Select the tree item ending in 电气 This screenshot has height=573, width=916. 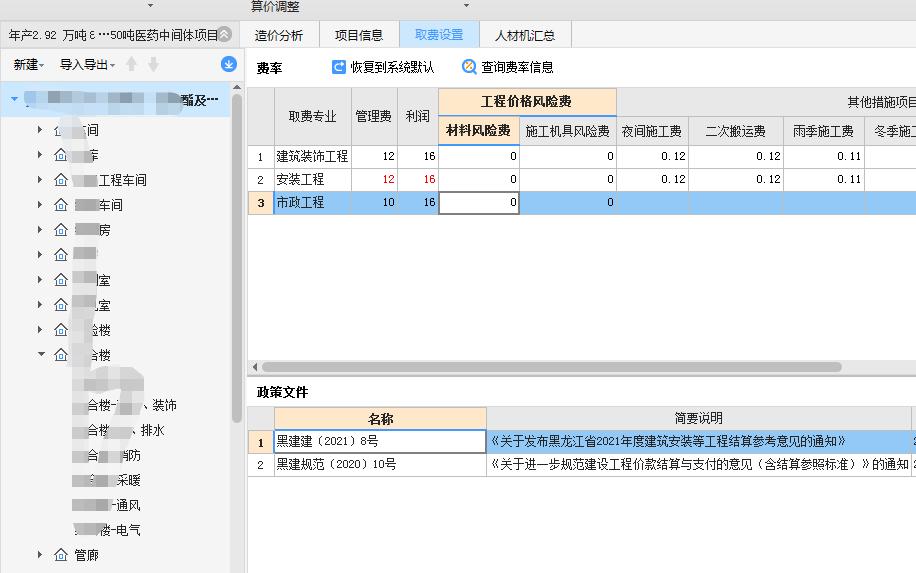click(107, 530)
